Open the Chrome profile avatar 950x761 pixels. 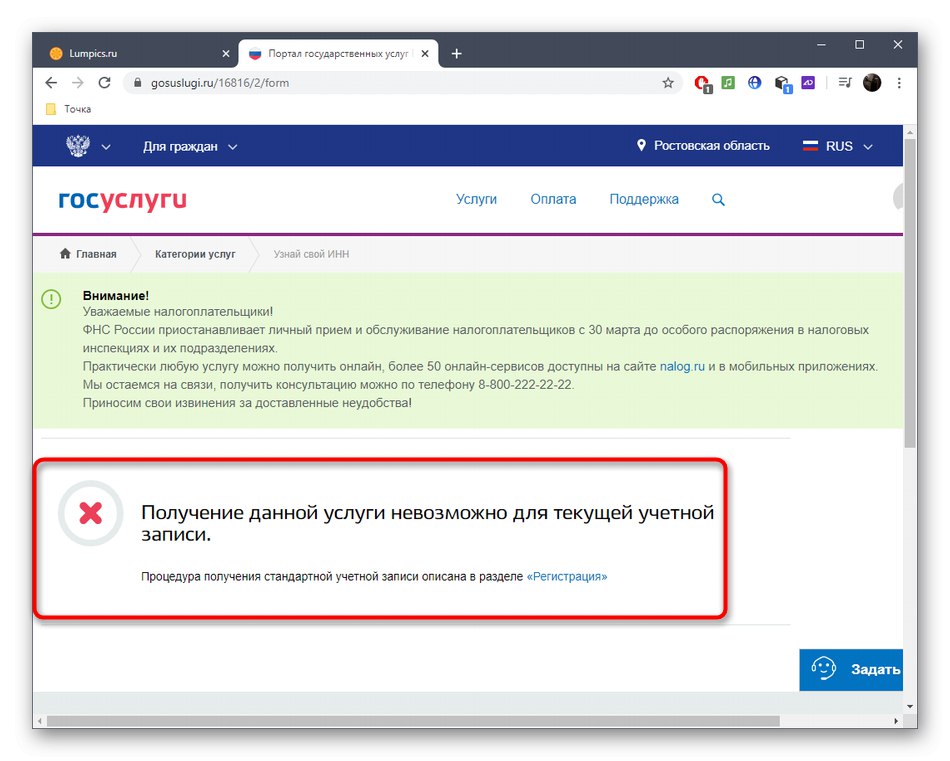tap(872, 82)
